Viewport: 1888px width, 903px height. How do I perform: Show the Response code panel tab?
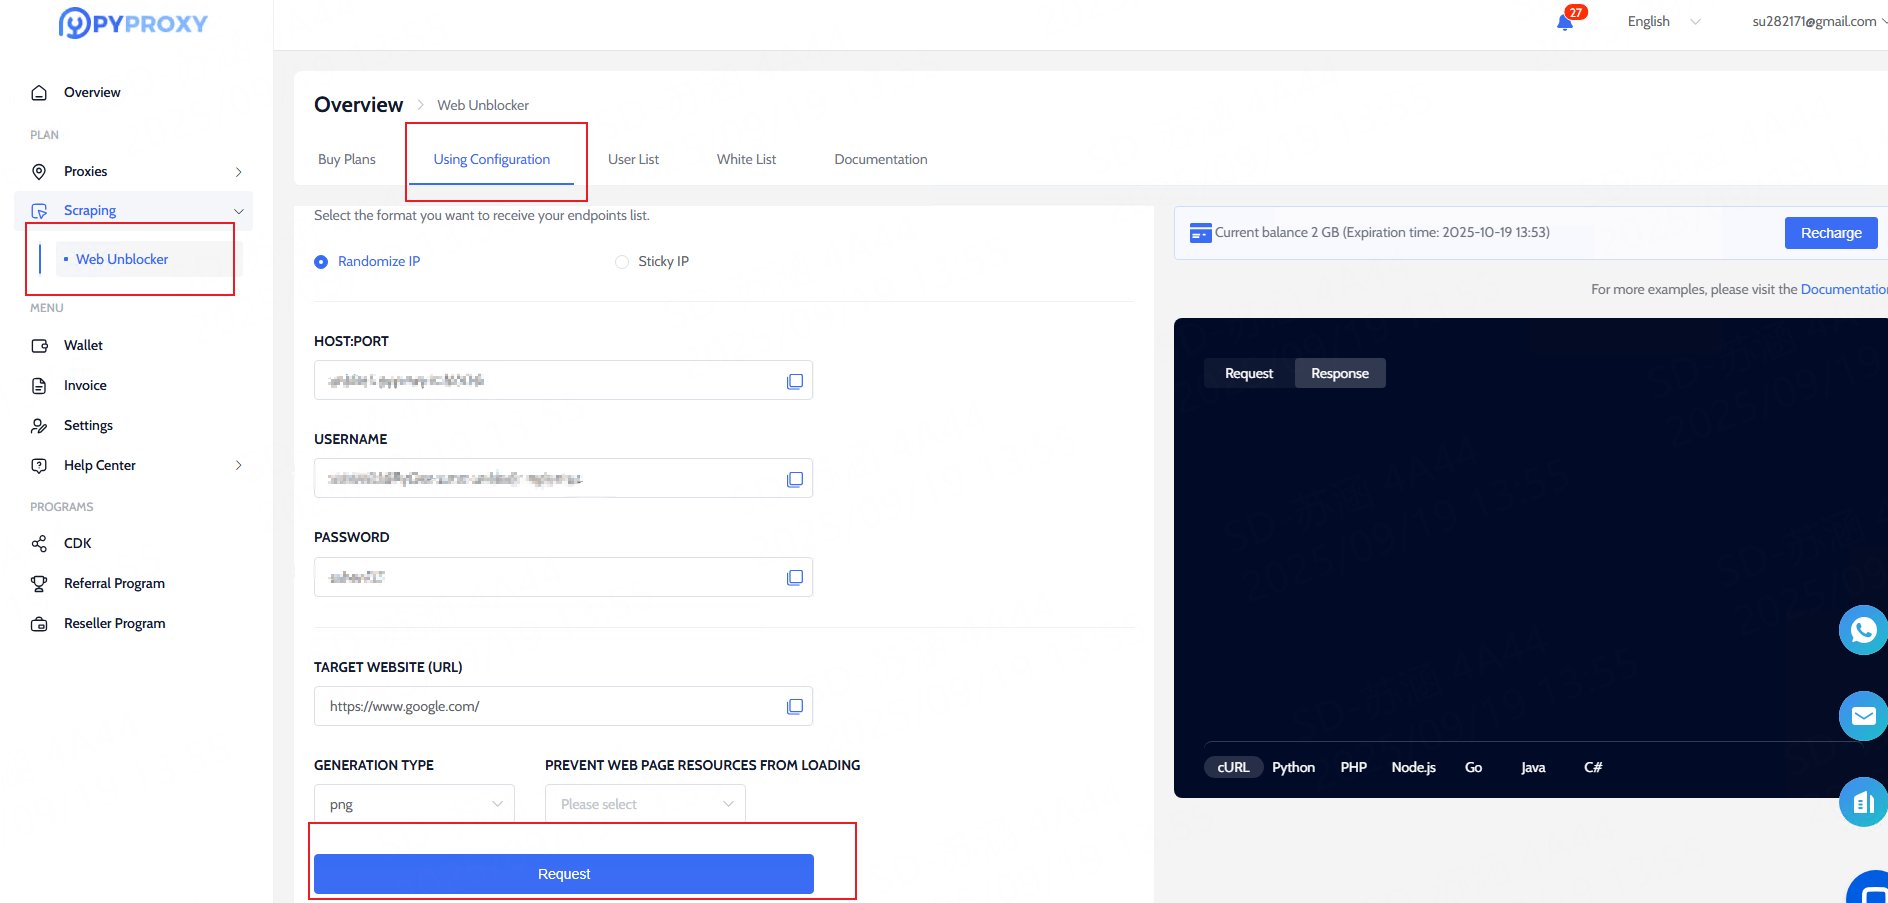pyautogui.click(x=1340, y=374)
